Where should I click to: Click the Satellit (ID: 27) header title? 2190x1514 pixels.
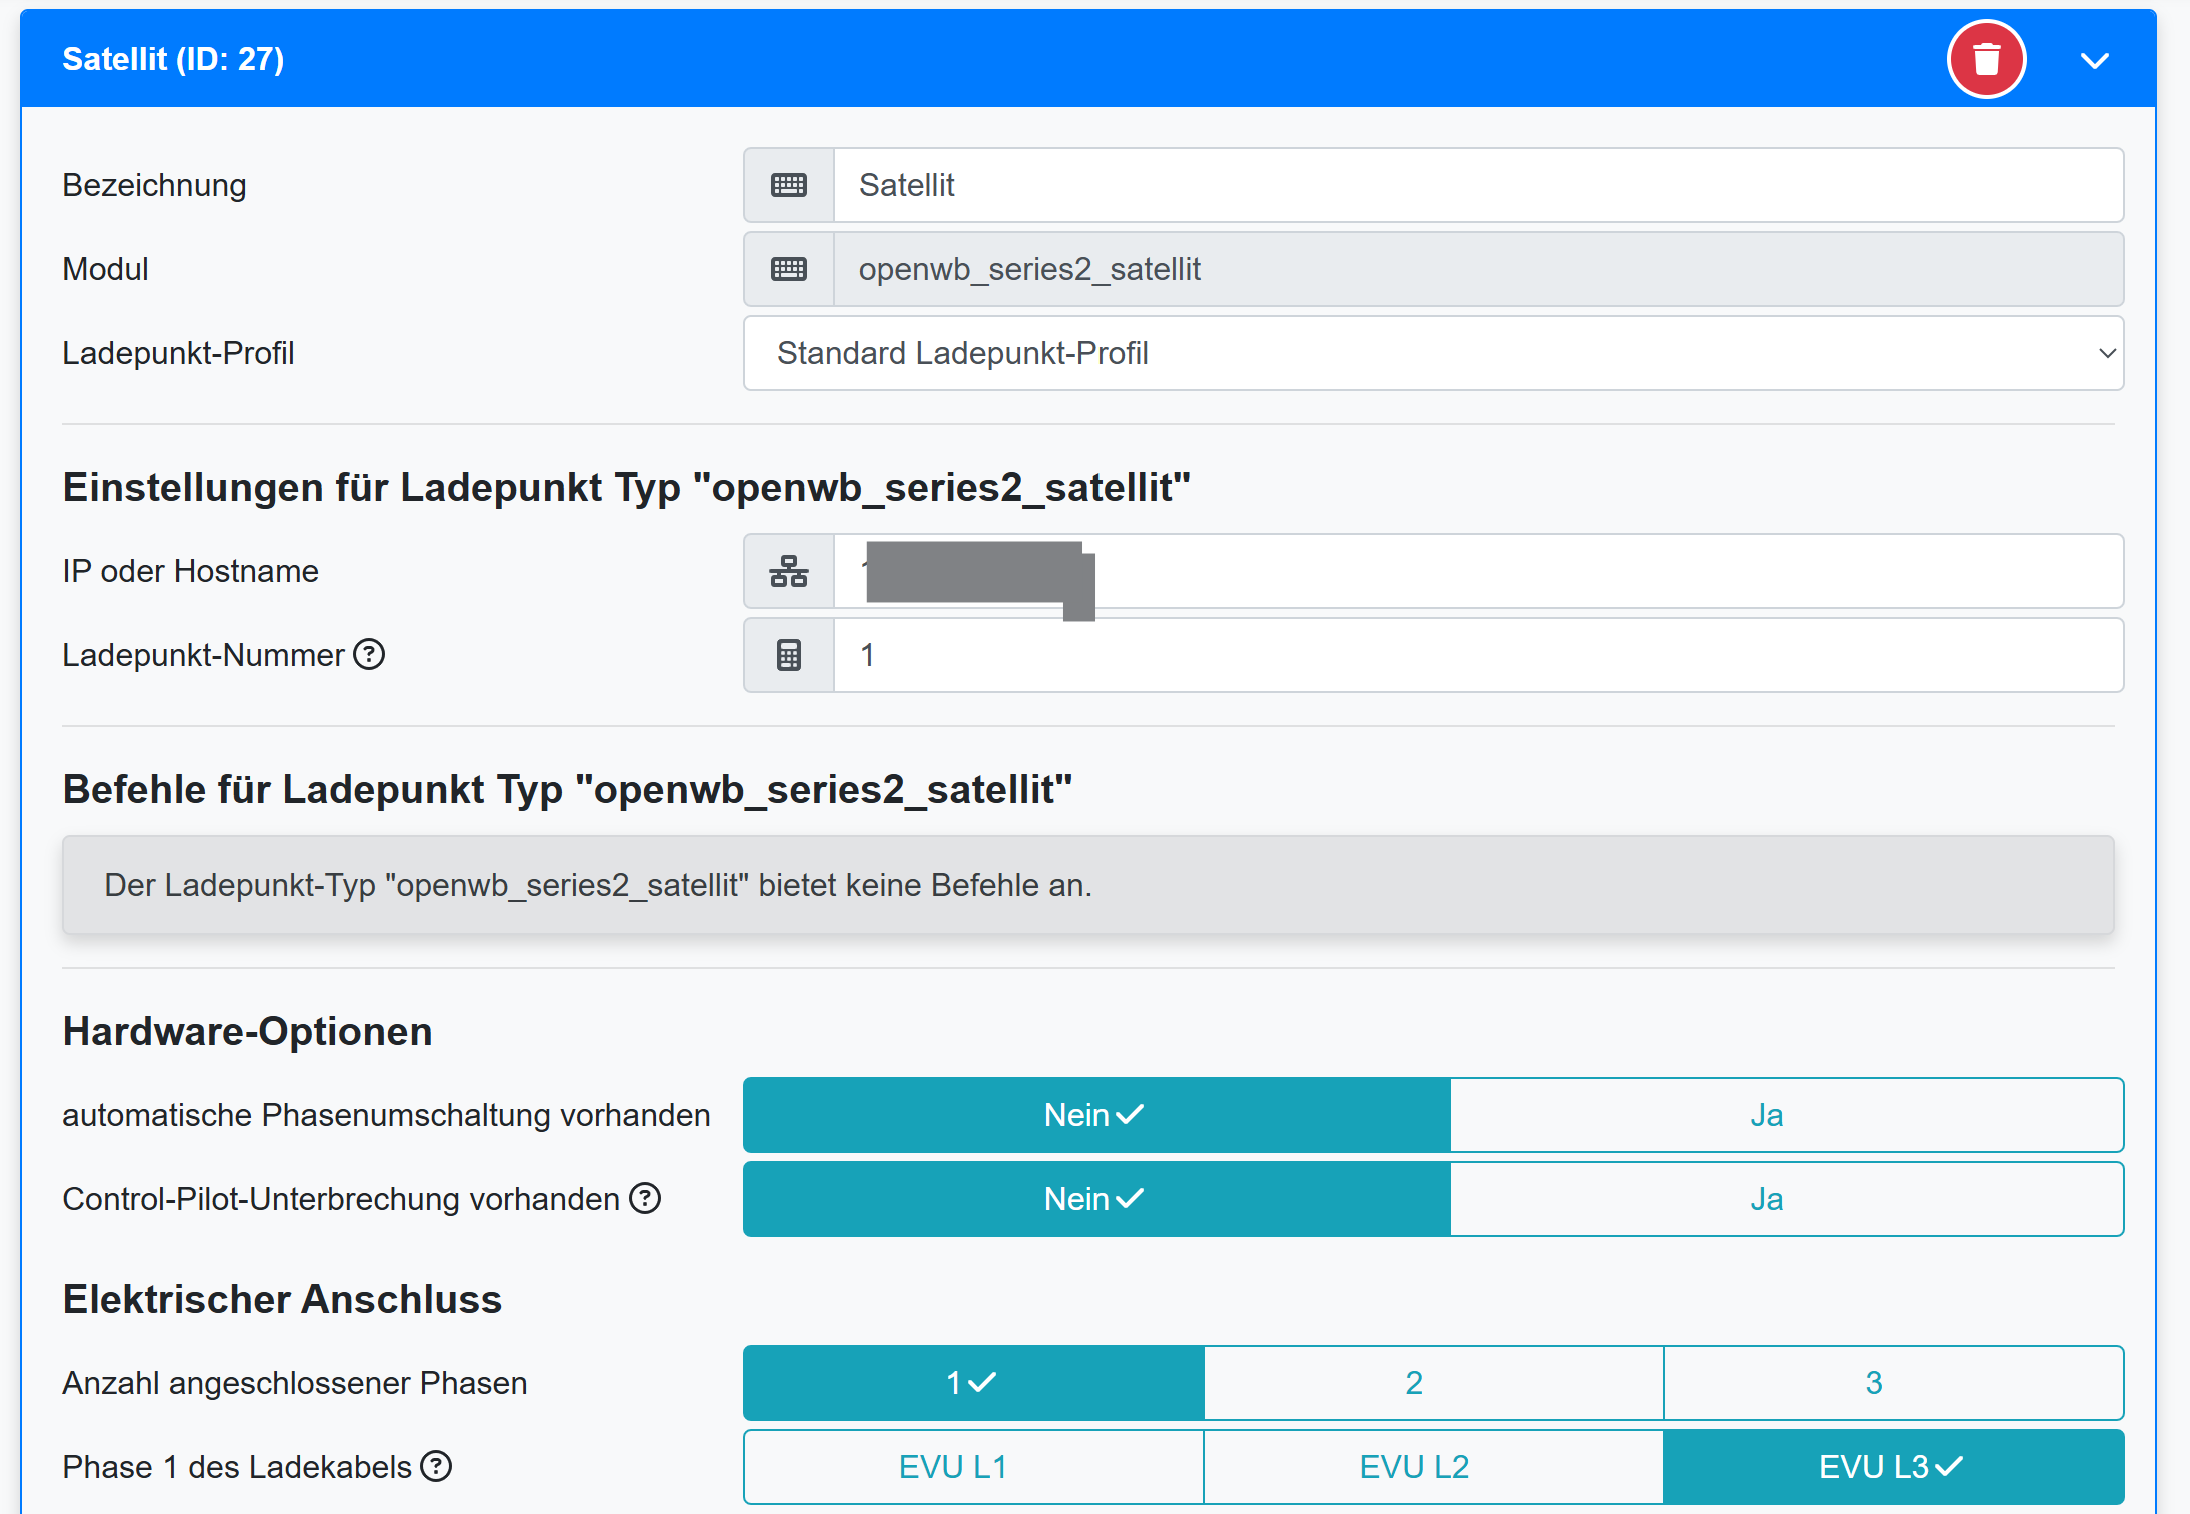(x=173, y=59)
